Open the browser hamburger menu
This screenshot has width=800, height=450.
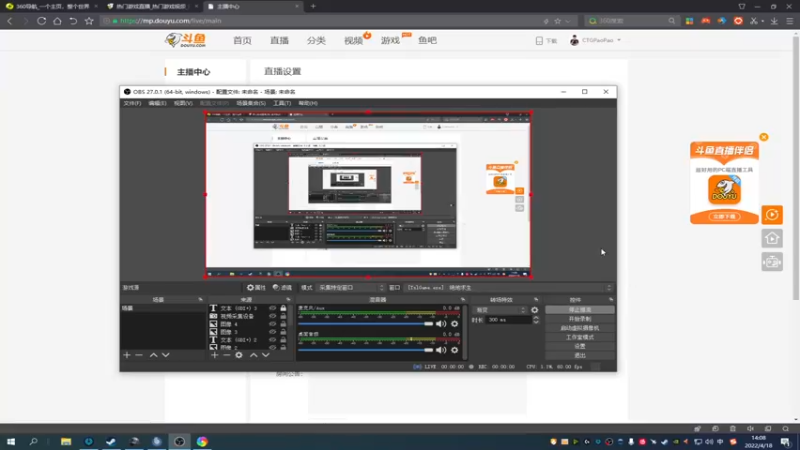click(x=790, y=21)
